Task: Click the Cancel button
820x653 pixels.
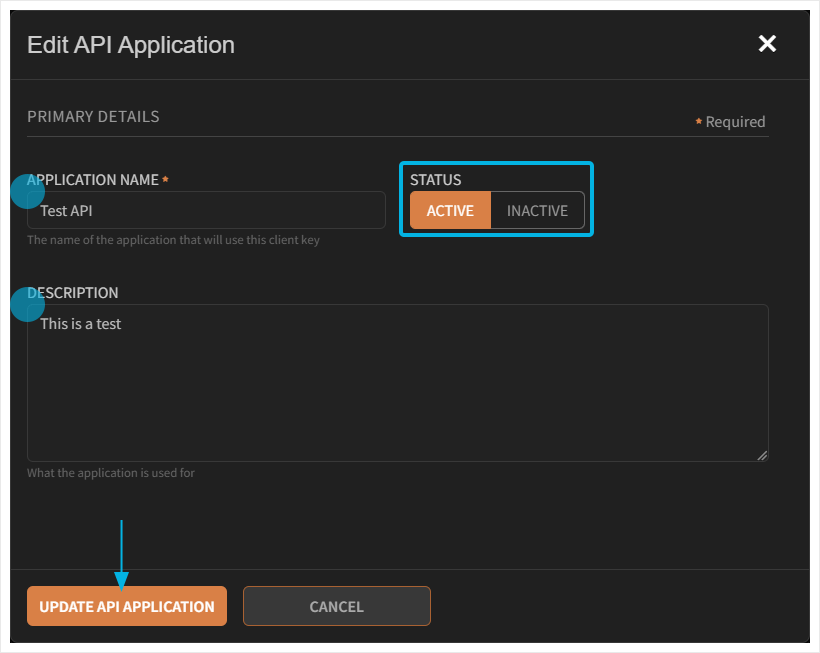Action: click(337, 606)
